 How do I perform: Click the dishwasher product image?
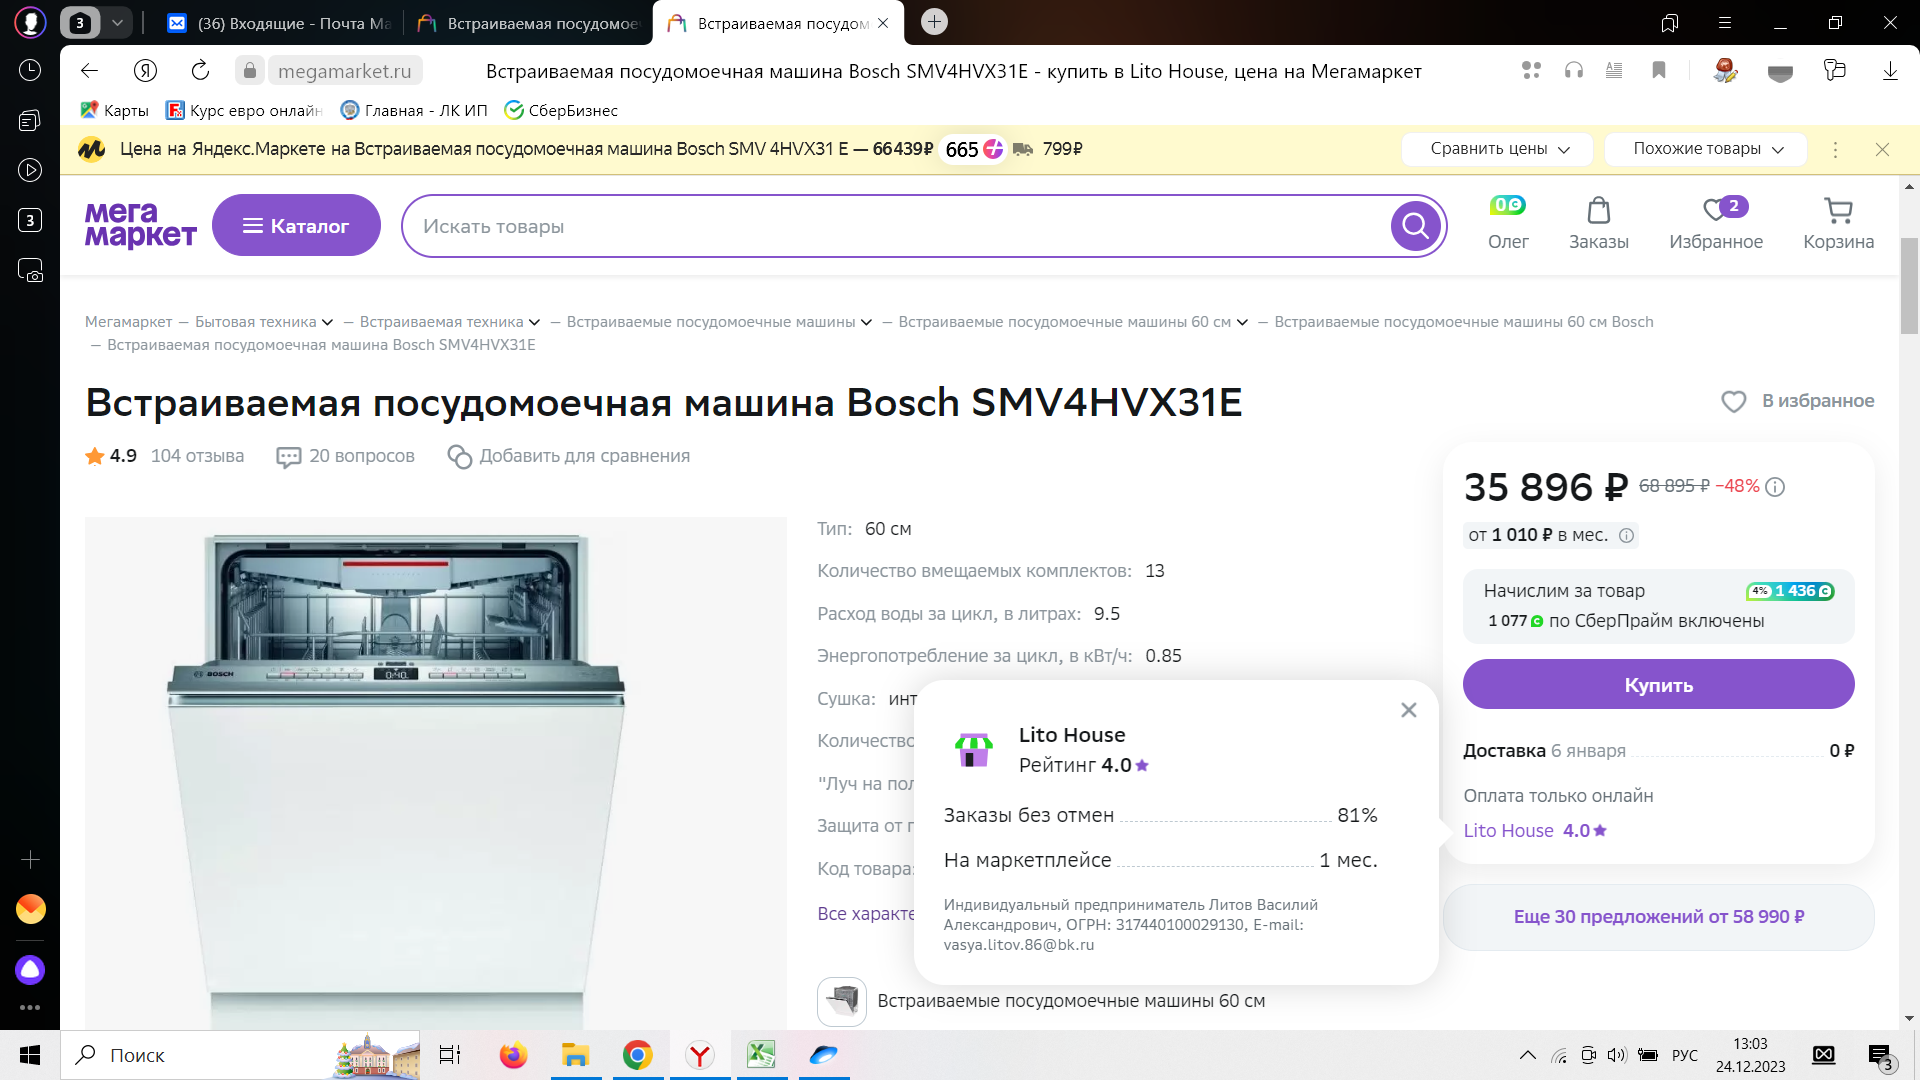tap(436, 774)
